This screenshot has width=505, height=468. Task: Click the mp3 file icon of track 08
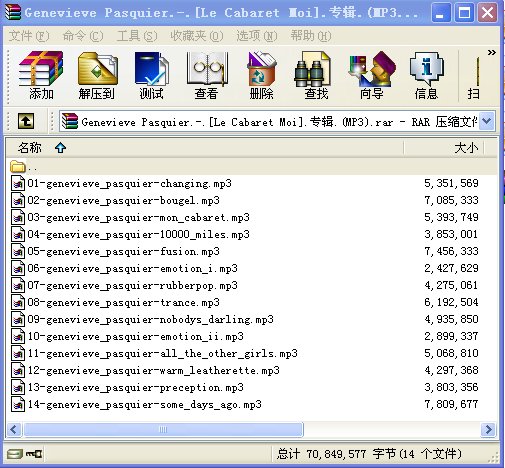[18, 302]
